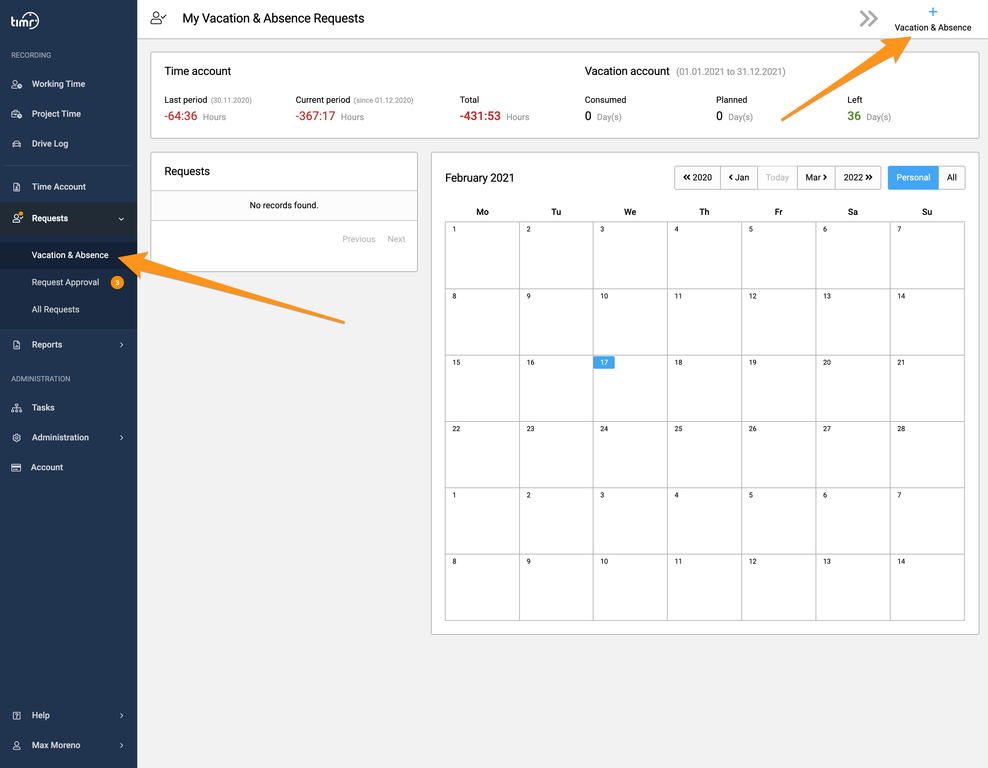Expand the Reports submenu arrow
This screenshot has width=988, height=768.
[122, 345]
